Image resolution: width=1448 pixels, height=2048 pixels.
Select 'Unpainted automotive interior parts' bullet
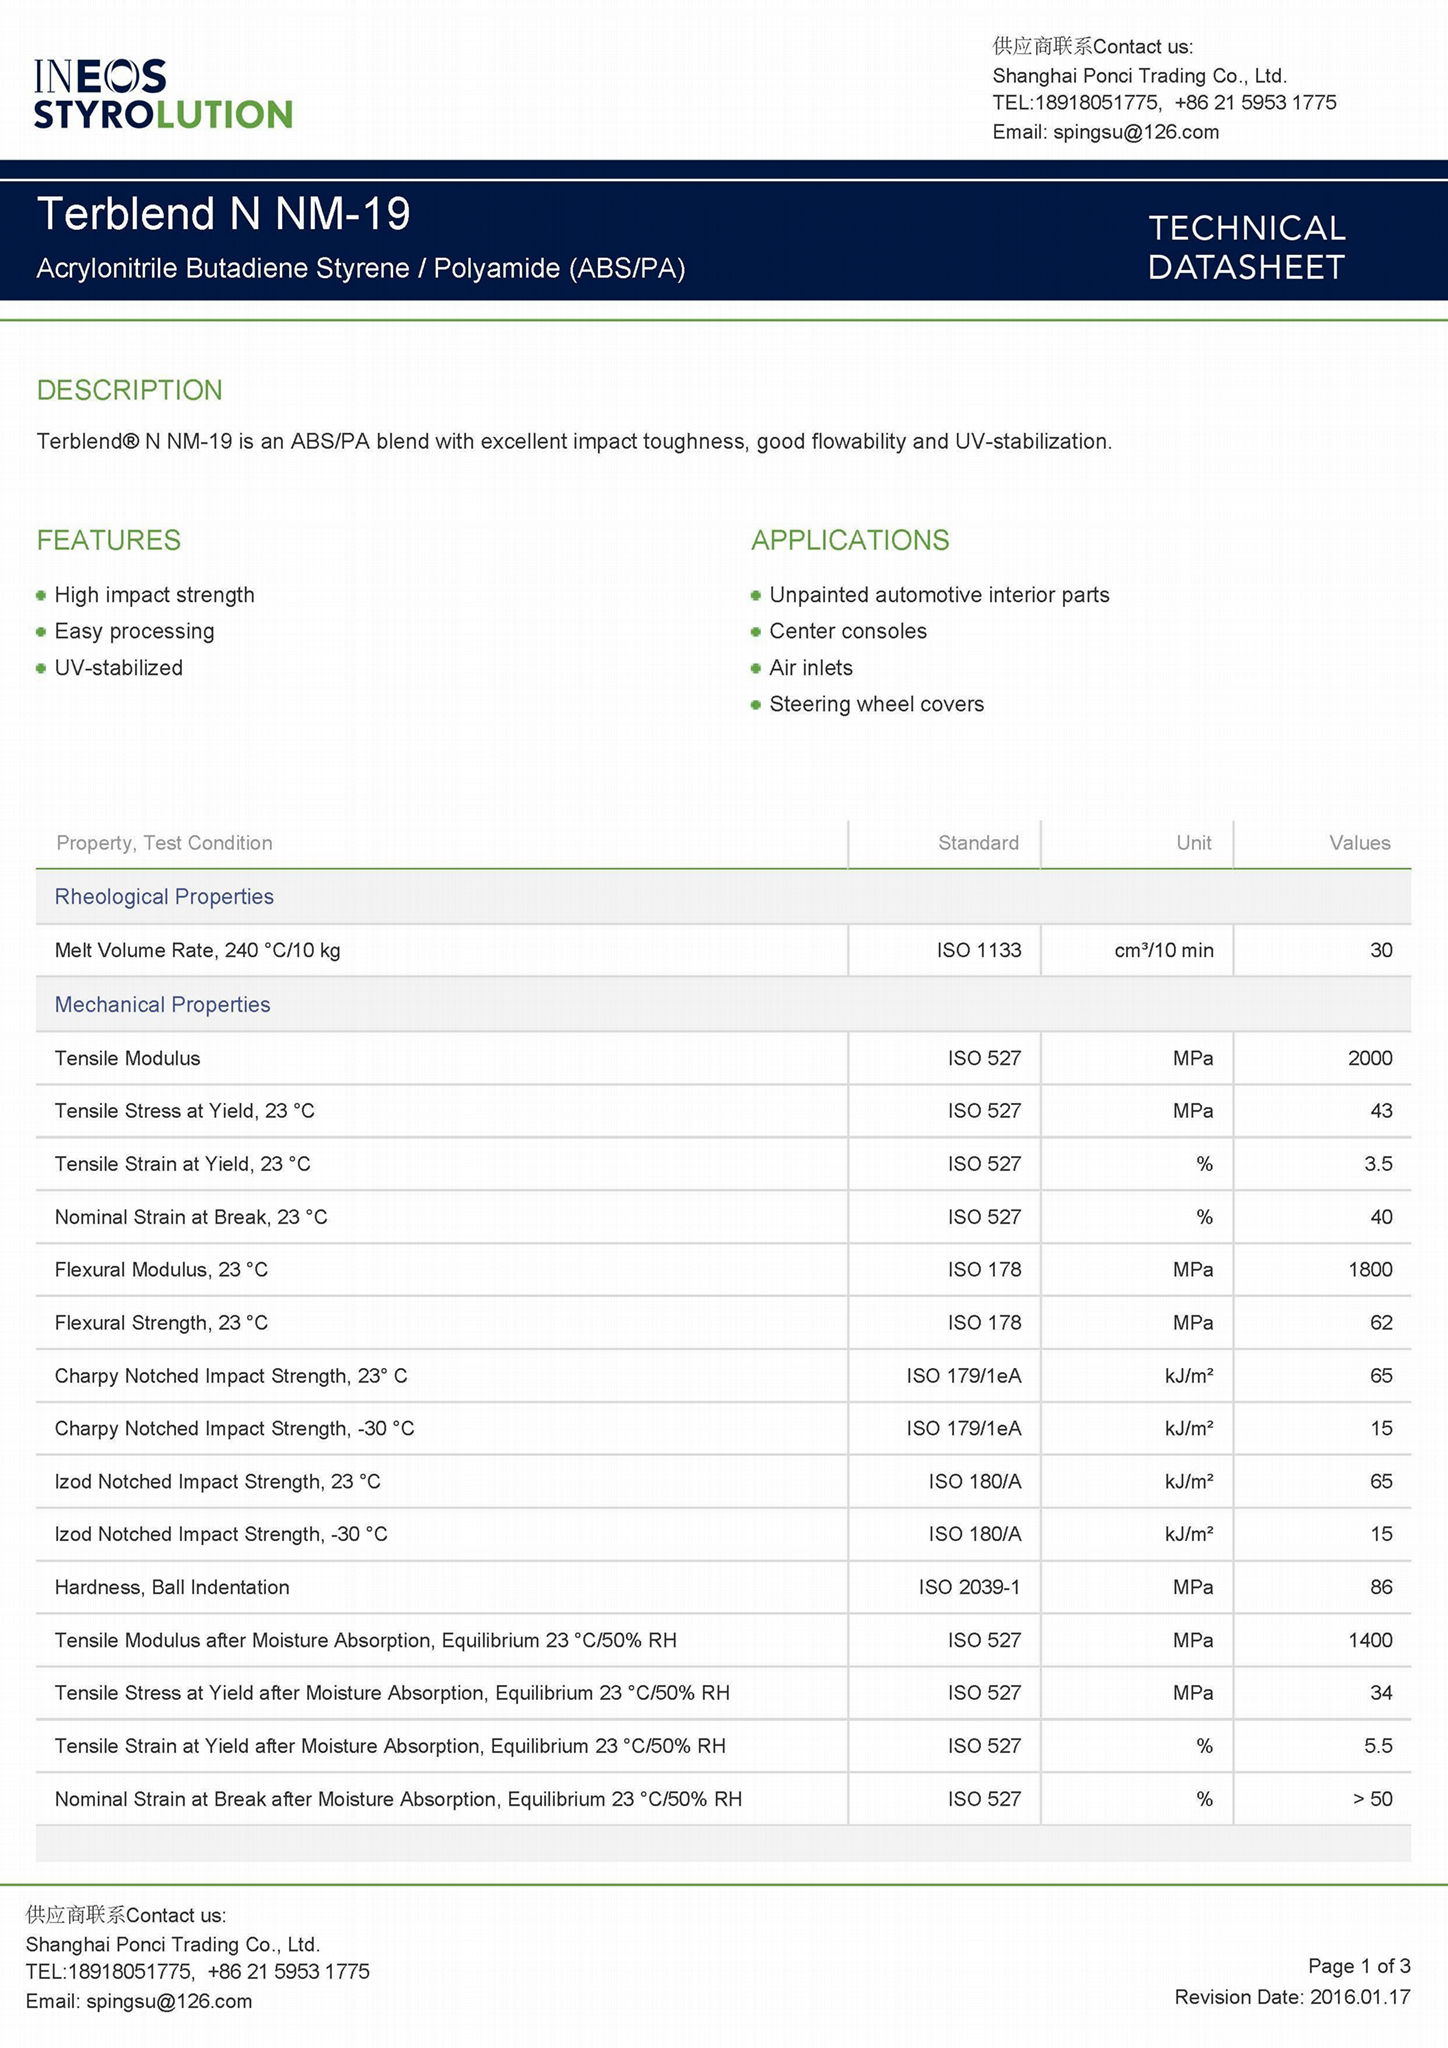point(939,595)
